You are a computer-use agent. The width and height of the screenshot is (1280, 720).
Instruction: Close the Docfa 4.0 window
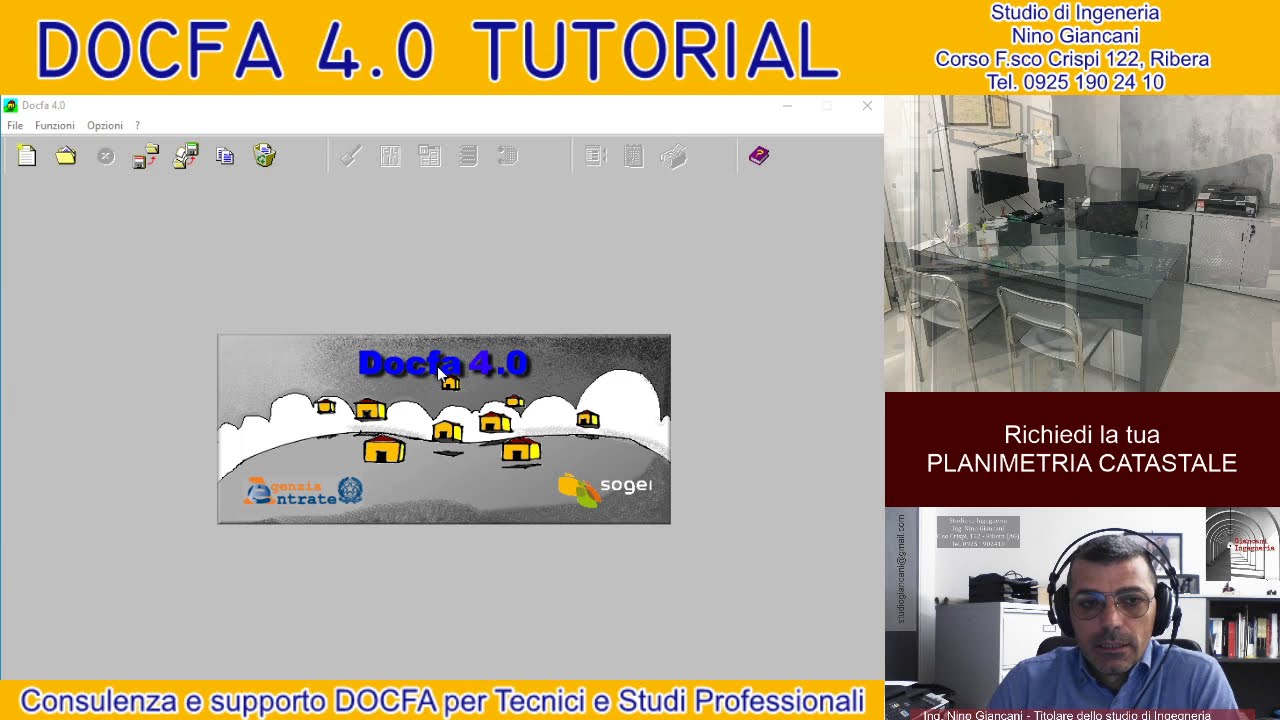coord(867,105)
